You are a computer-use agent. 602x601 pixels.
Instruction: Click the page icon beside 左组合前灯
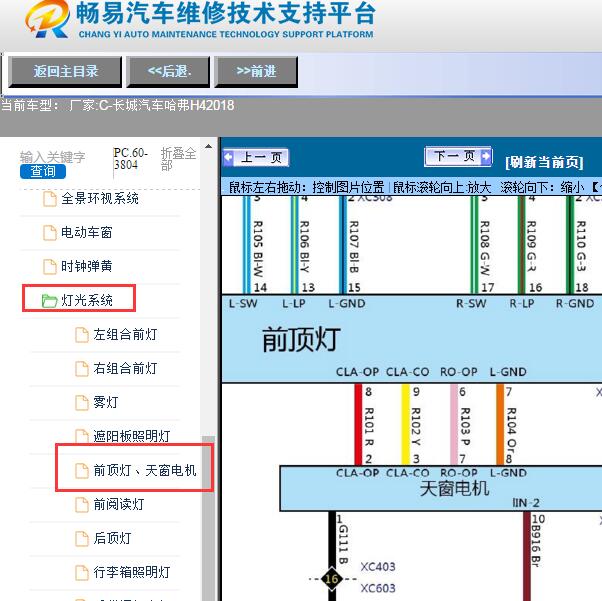82,334
